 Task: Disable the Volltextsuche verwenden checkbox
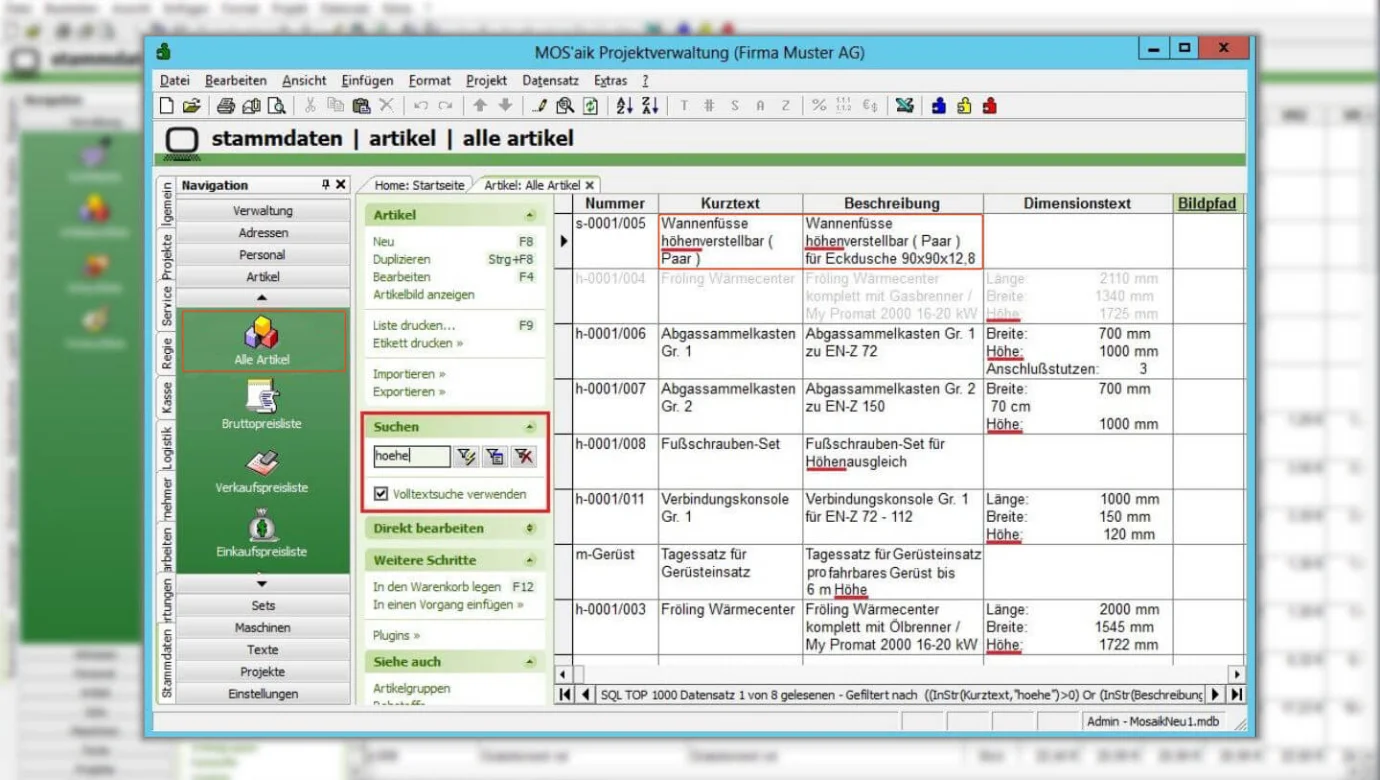click(x=380, y=494)
